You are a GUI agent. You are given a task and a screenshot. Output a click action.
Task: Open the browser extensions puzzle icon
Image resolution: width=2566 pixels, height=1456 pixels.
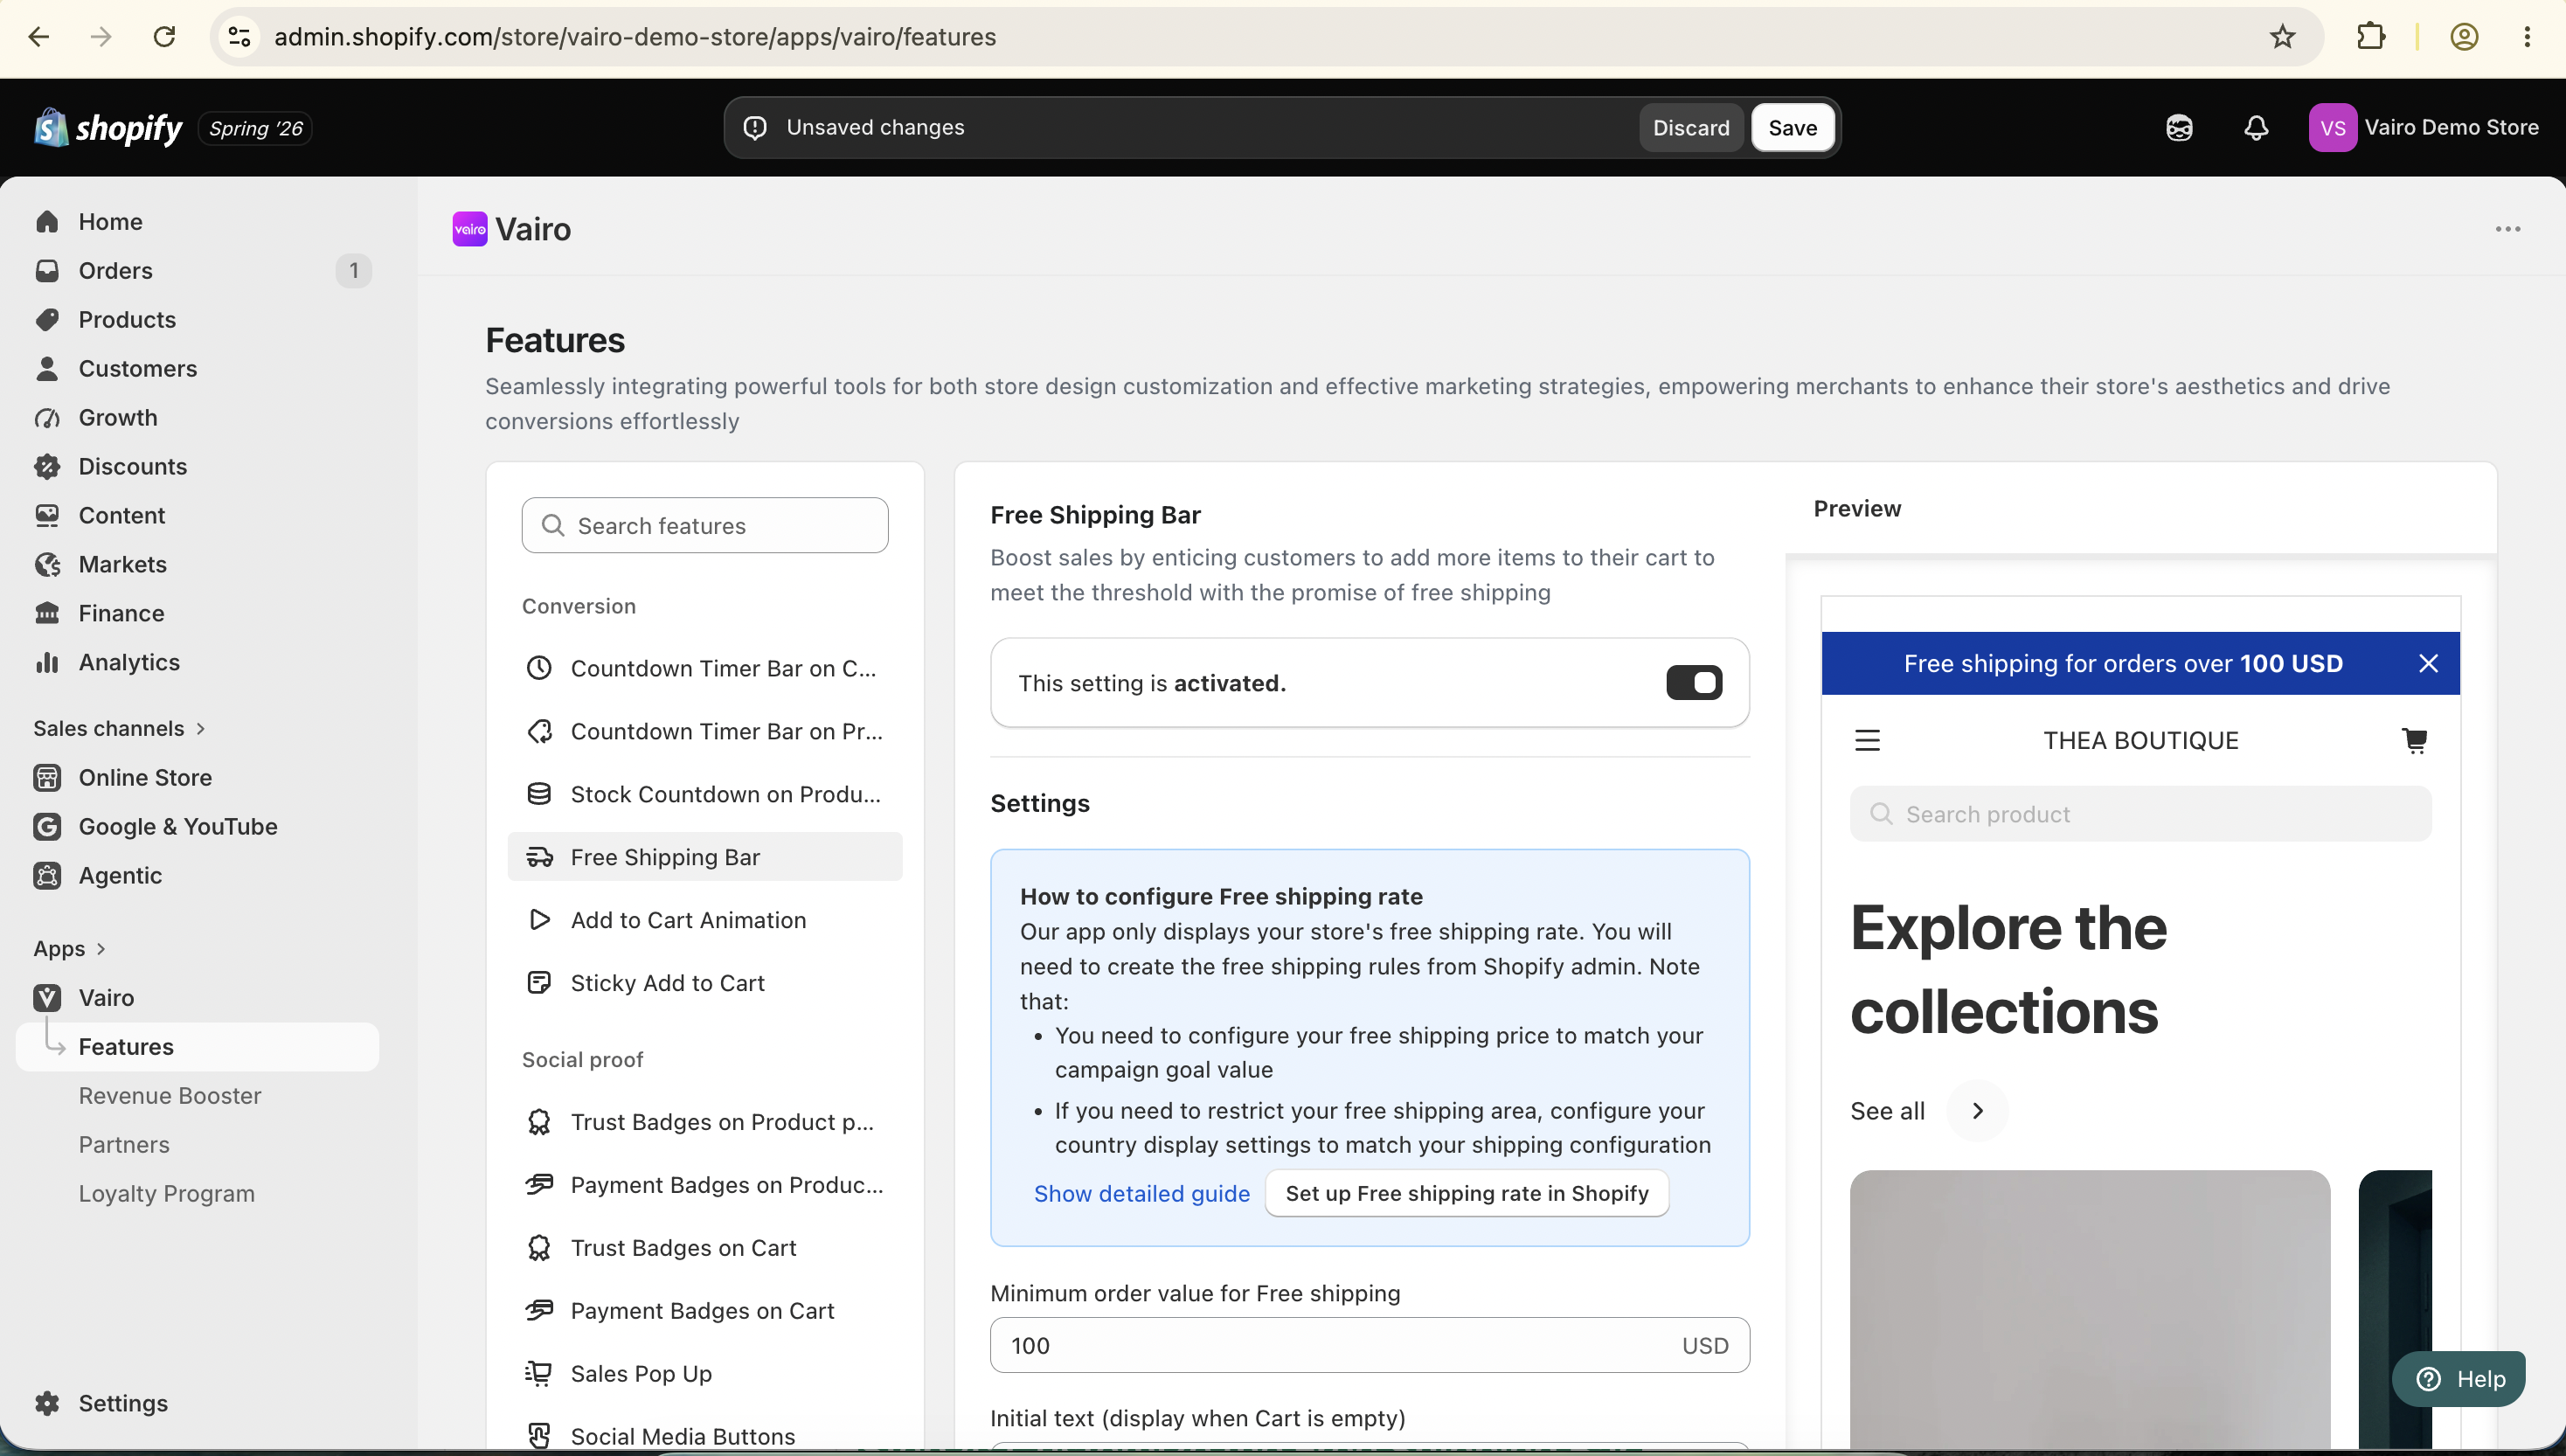coord(2371,37)
